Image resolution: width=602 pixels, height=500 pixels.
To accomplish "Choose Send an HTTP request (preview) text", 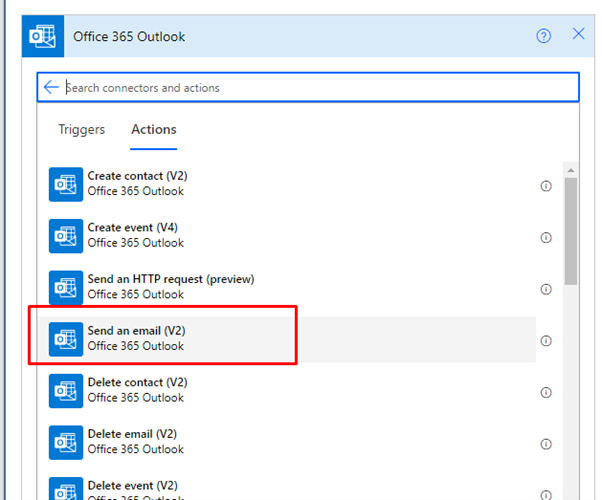I will pyautogui.click(x=171, y=279).
